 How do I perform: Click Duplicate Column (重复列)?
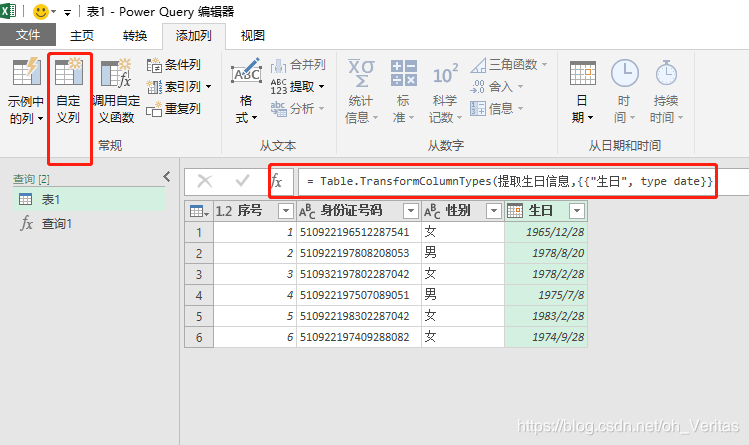pyautogui.click(x=173, y=109)
